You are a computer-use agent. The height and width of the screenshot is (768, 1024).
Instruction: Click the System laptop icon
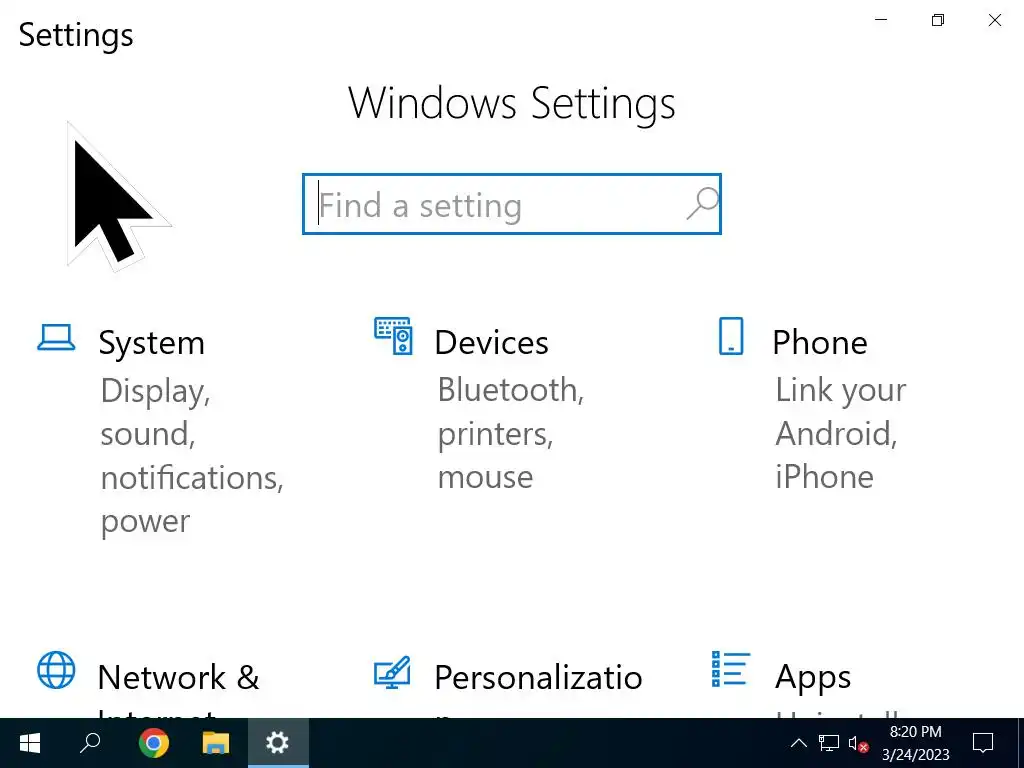[x=56, y=338]
